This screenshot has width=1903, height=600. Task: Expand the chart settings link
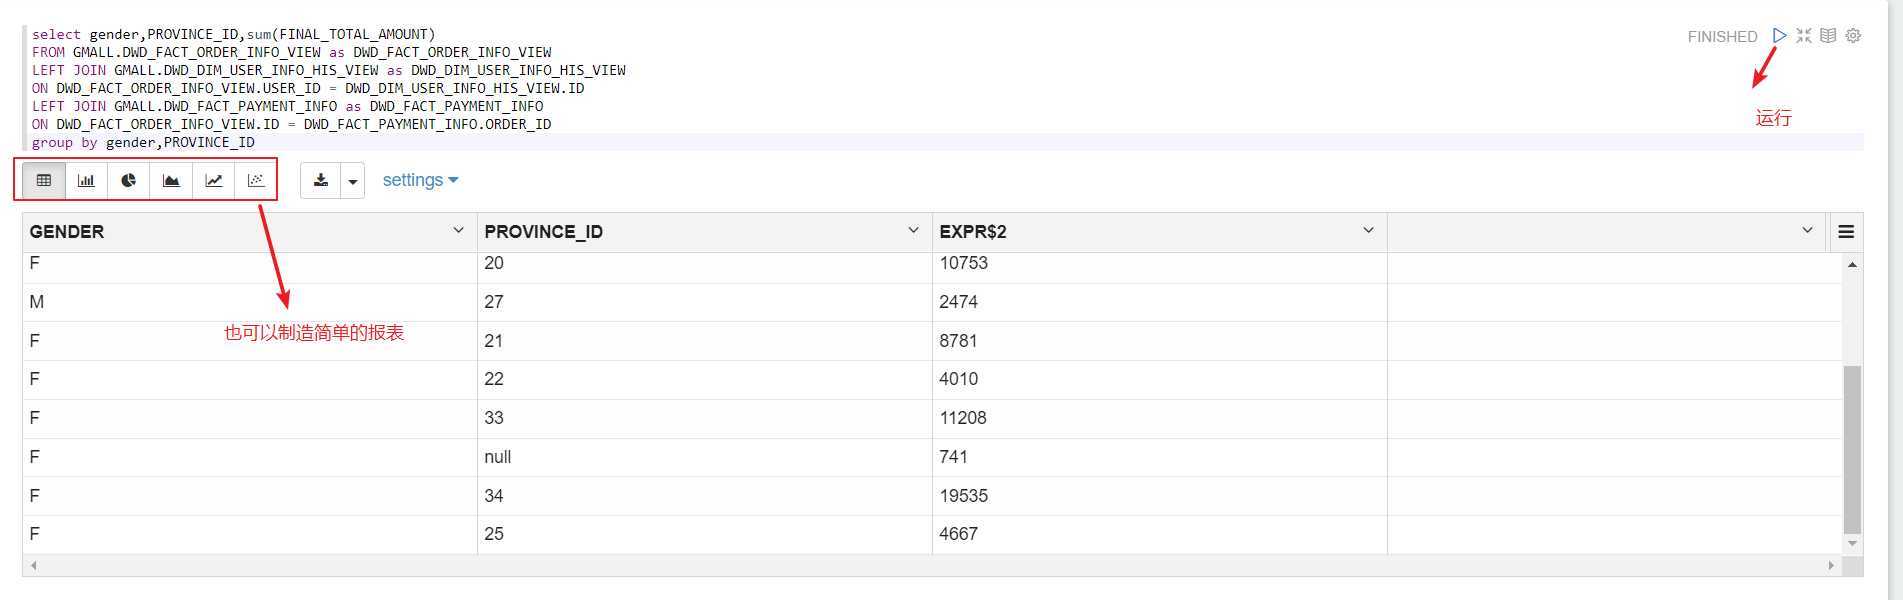pyautogui.click(x=420, y=180)
